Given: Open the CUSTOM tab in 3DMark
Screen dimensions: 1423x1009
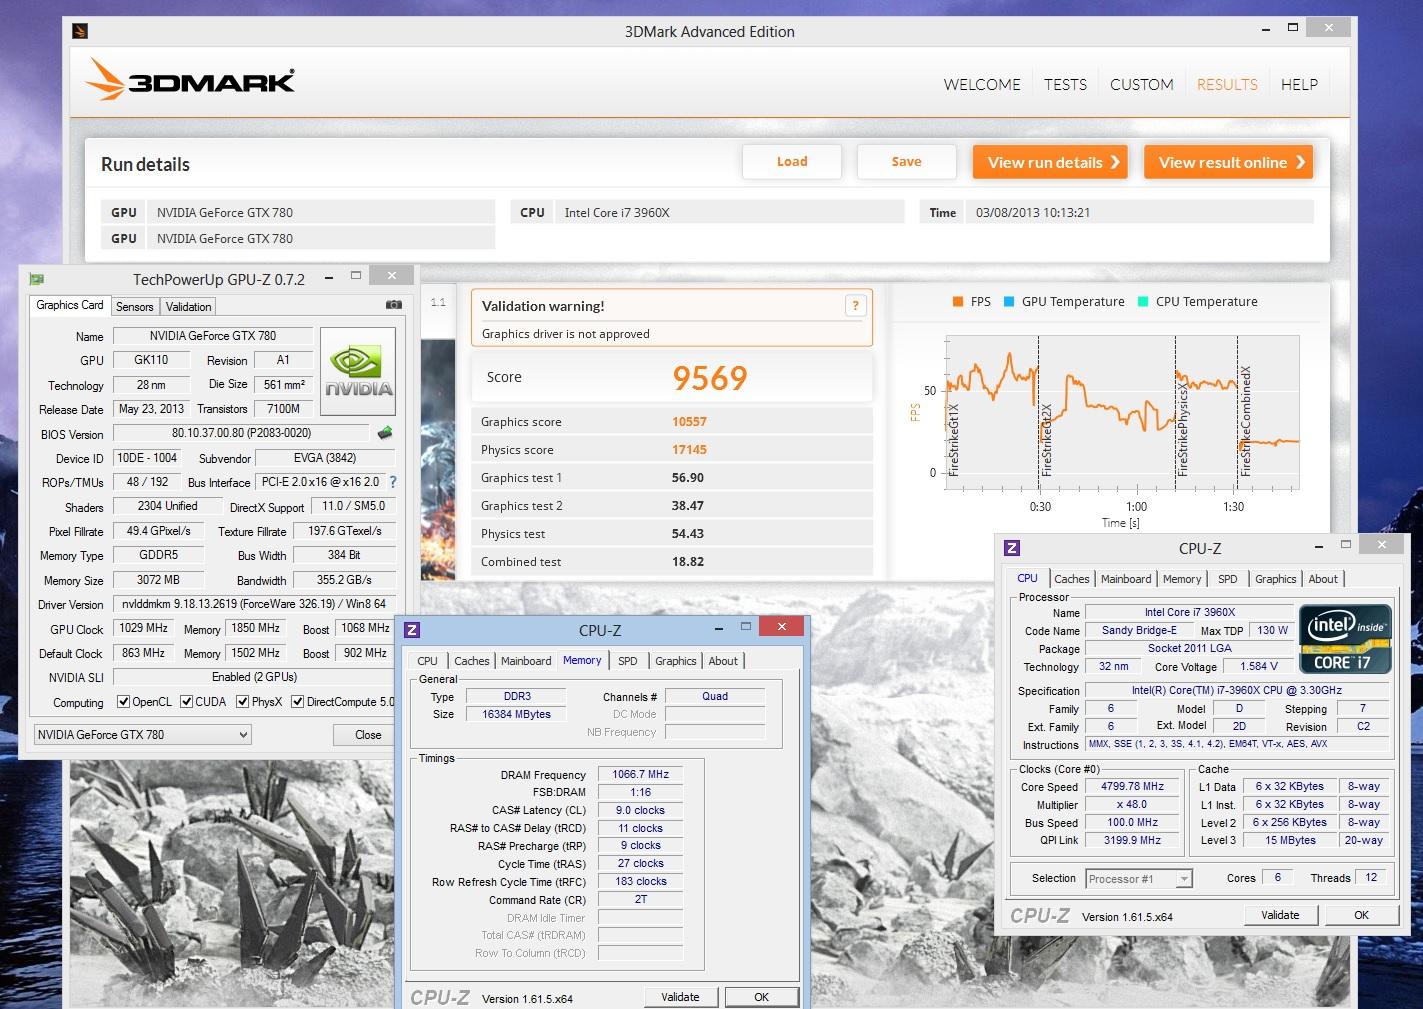Looking at the screenshot, I should [x=1141, y=85].
